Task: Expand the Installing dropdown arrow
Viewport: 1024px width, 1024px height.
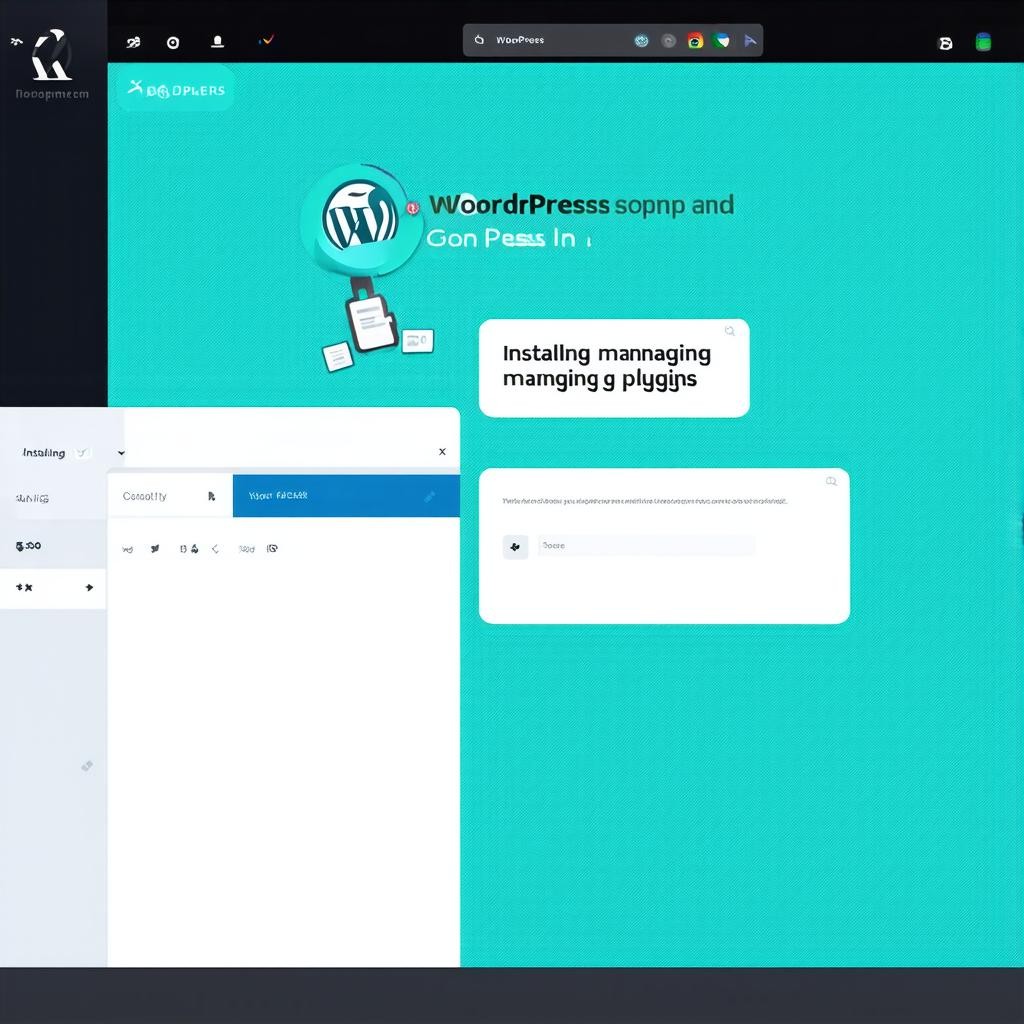Action: pos(121,453)
